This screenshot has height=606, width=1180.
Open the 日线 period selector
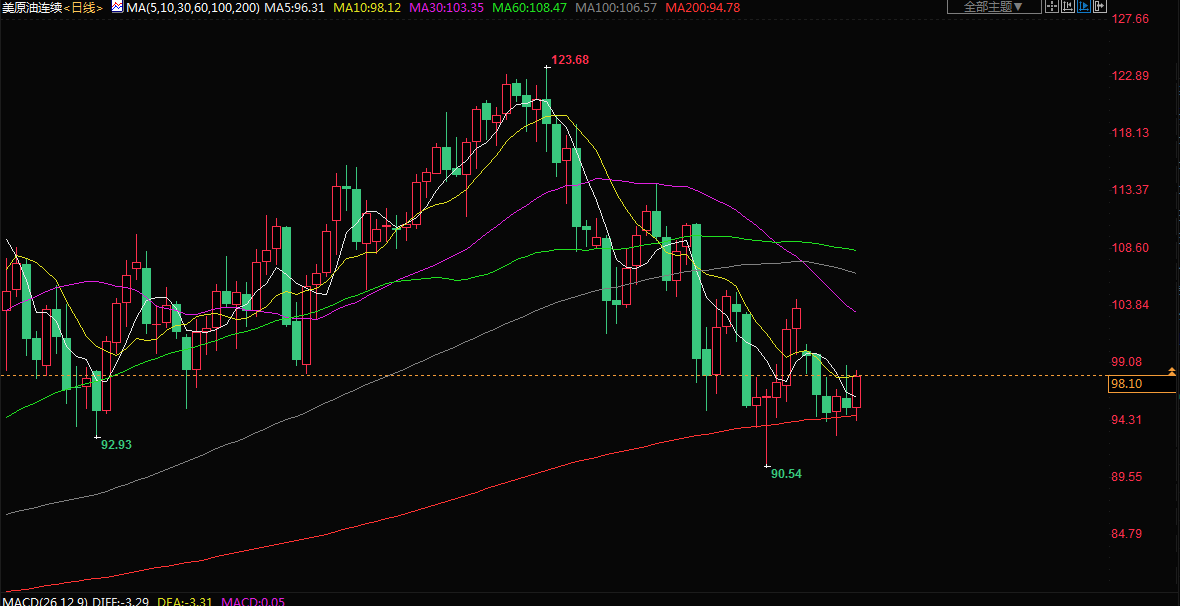[86, 8]
